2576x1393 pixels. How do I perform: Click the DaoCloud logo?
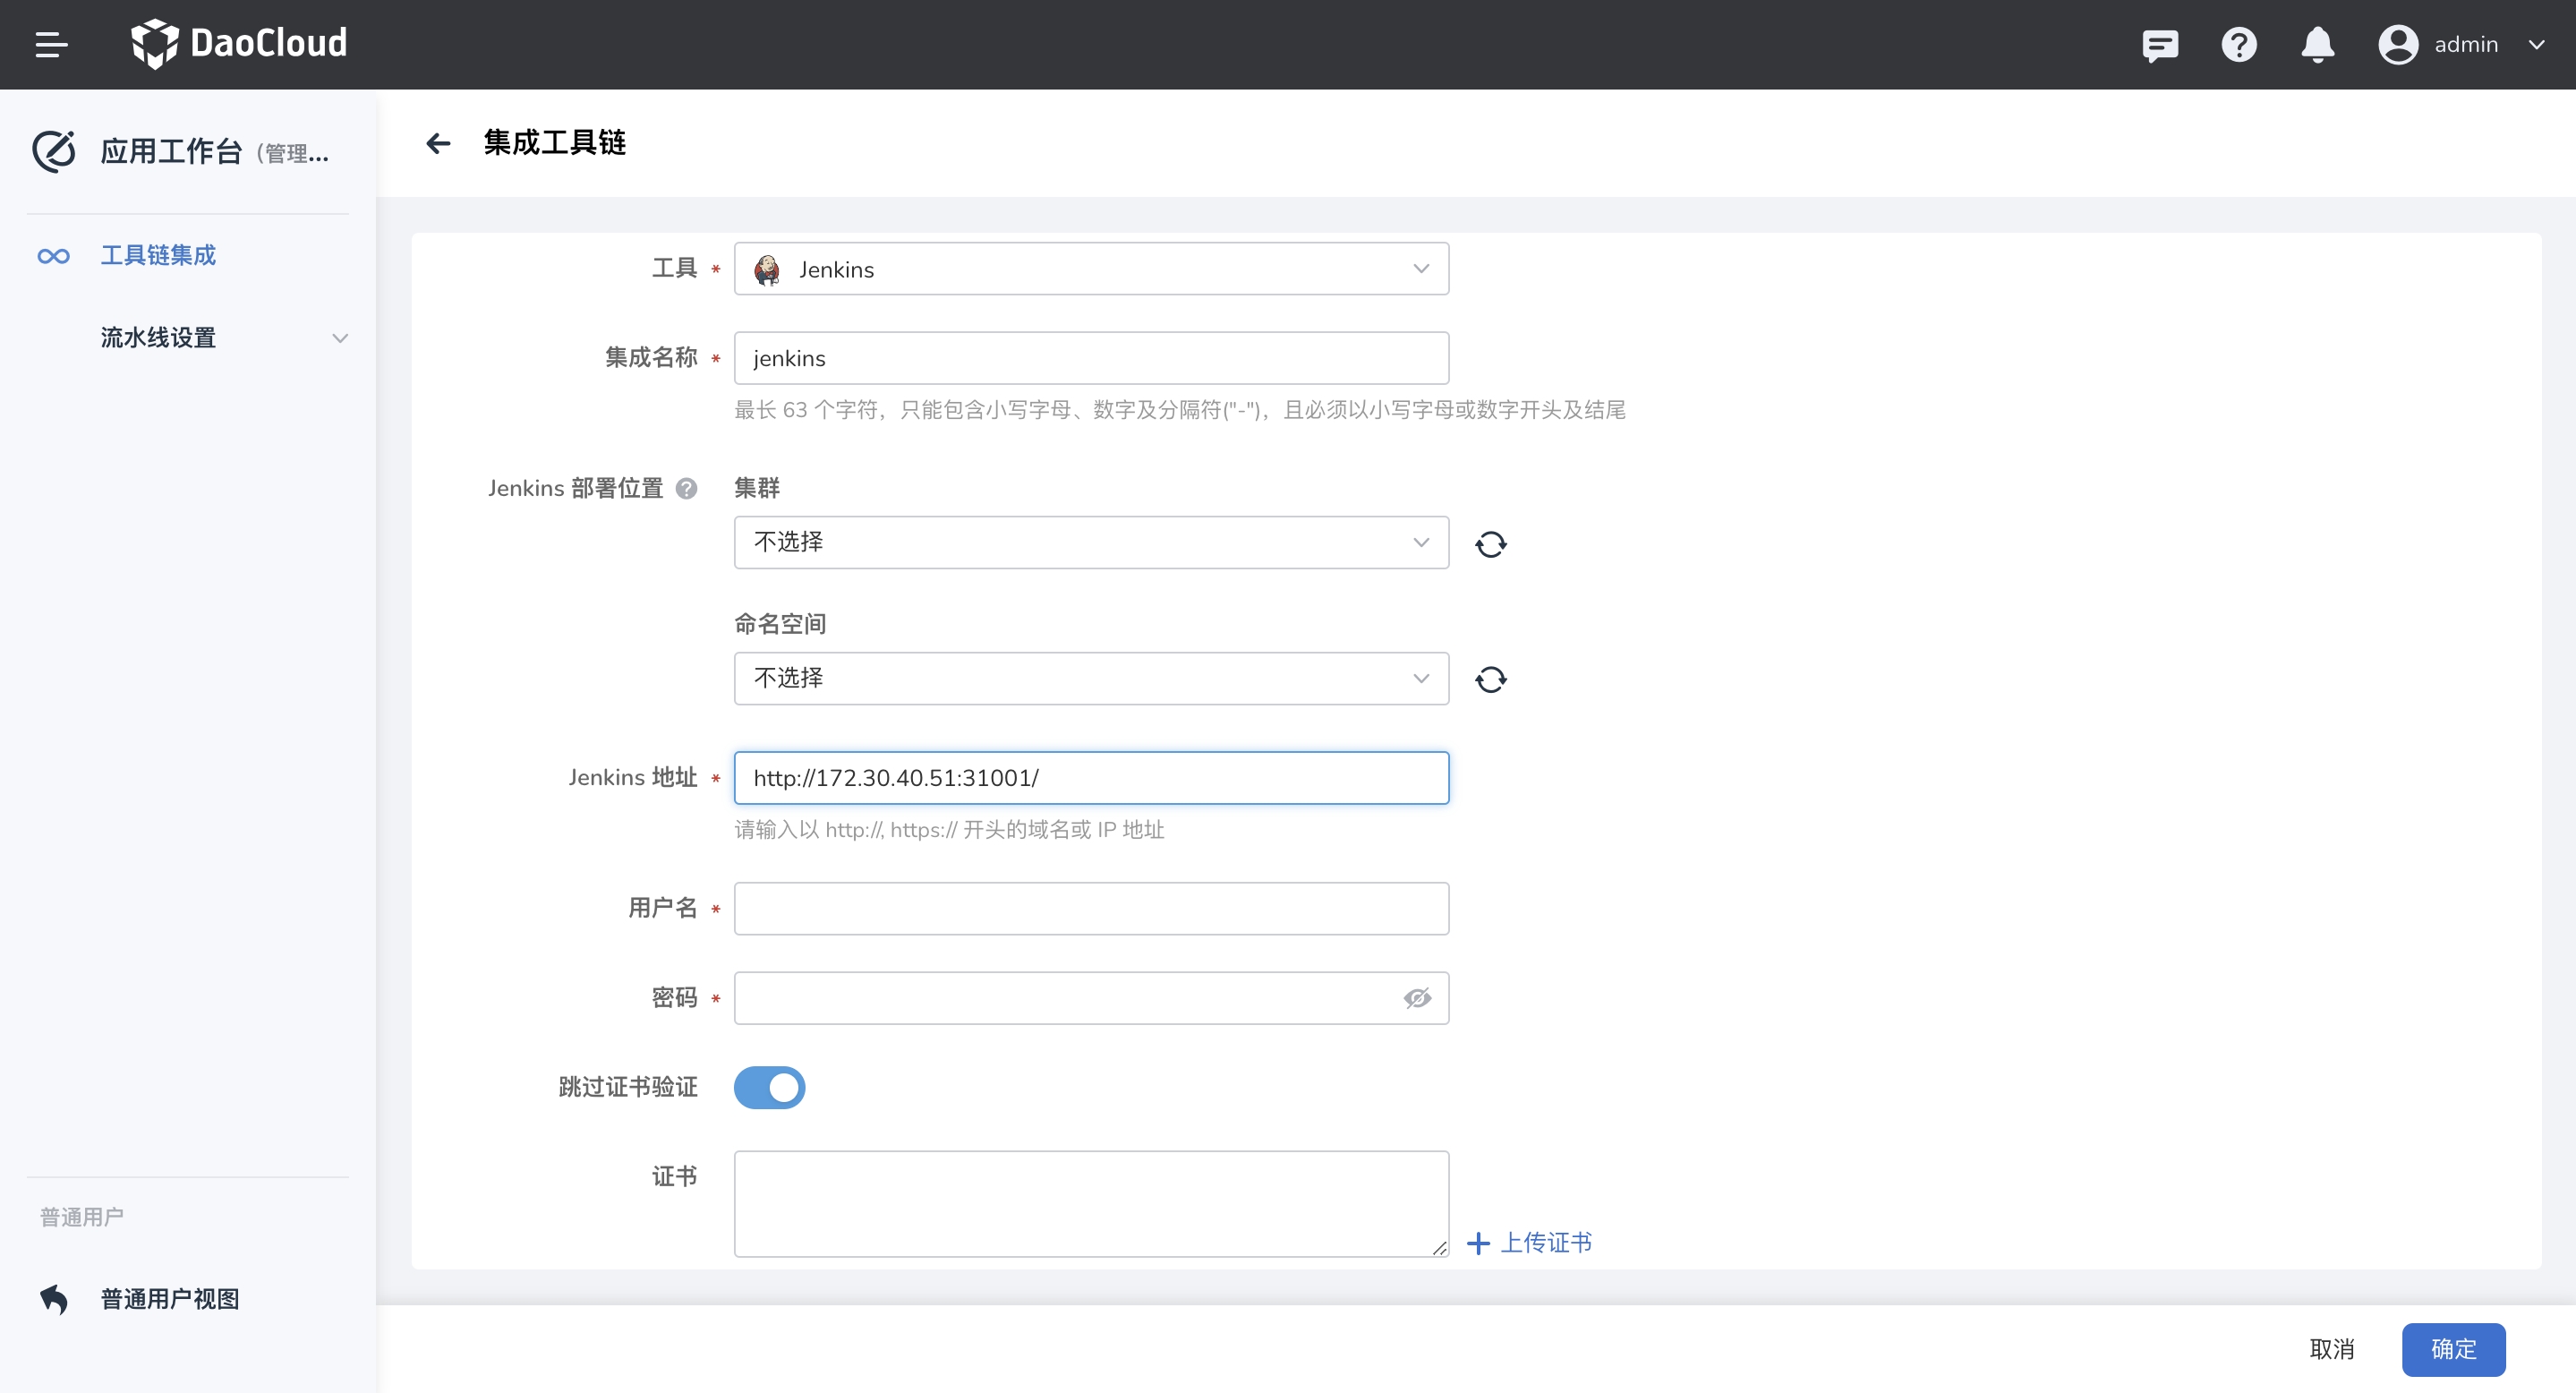[x=240, y=44]
